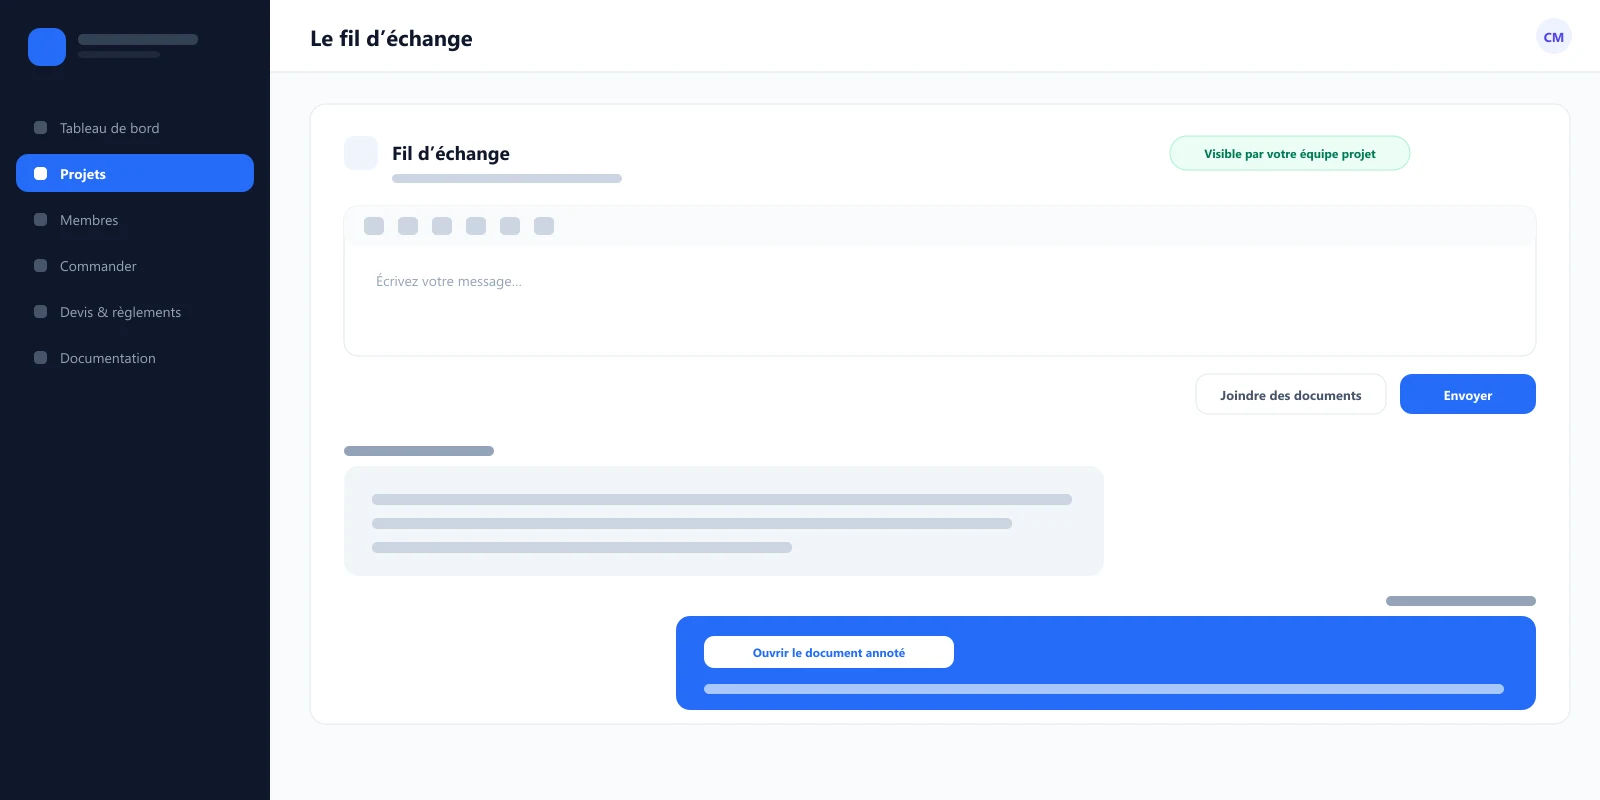The width and height of the screenshot is (1600, 800).
Task: Open the annotated document via Ouvrir le document annoté
Action: point(829,652)
